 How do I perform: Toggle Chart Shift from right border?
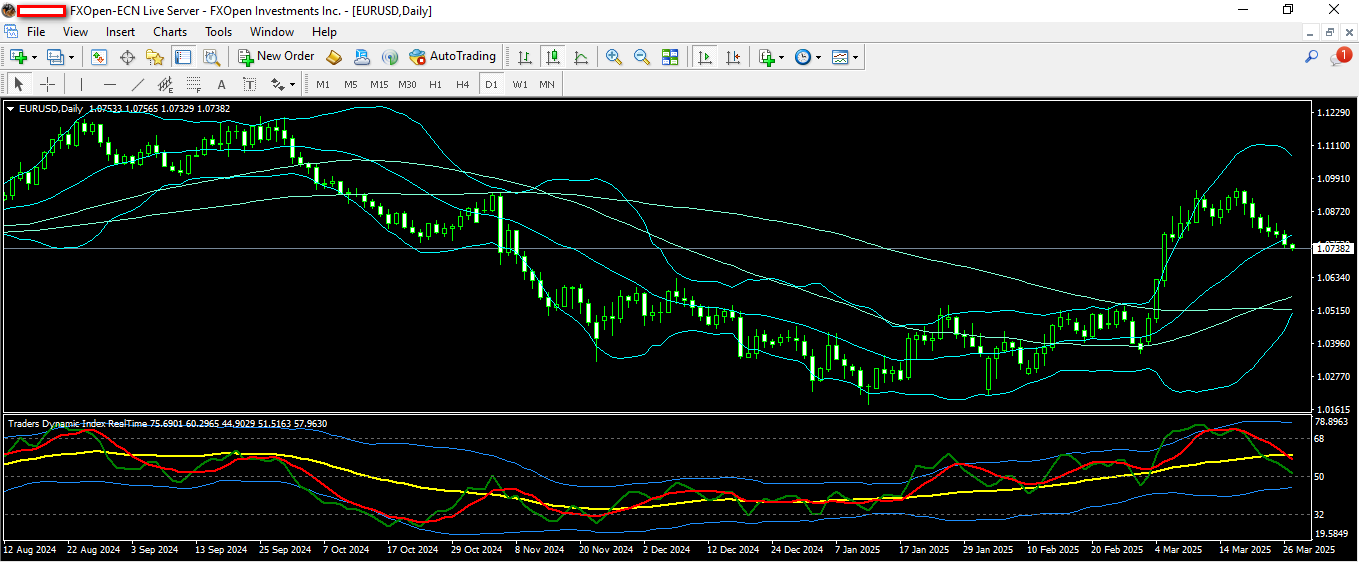(x=733, y=57)
